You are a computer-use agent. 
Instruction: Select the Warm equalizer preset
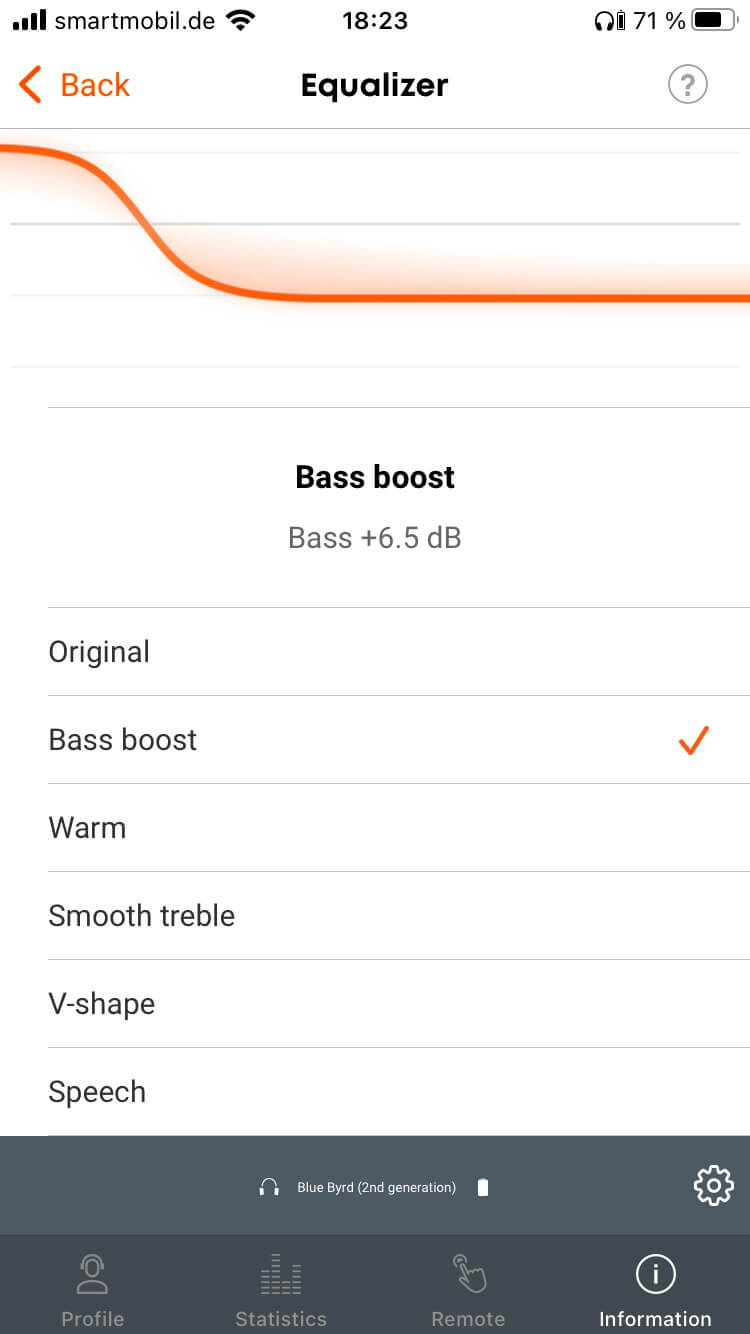point(87,828)
